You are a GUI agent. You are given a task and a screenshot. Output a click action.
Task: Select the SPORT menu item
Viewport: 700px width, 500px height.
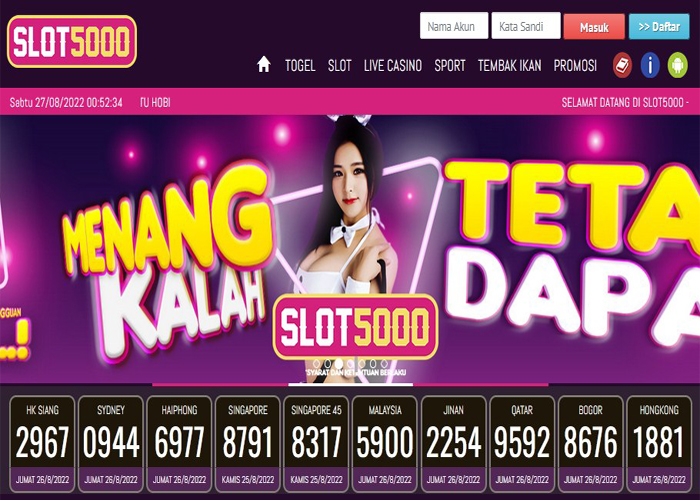pos(450,66)
